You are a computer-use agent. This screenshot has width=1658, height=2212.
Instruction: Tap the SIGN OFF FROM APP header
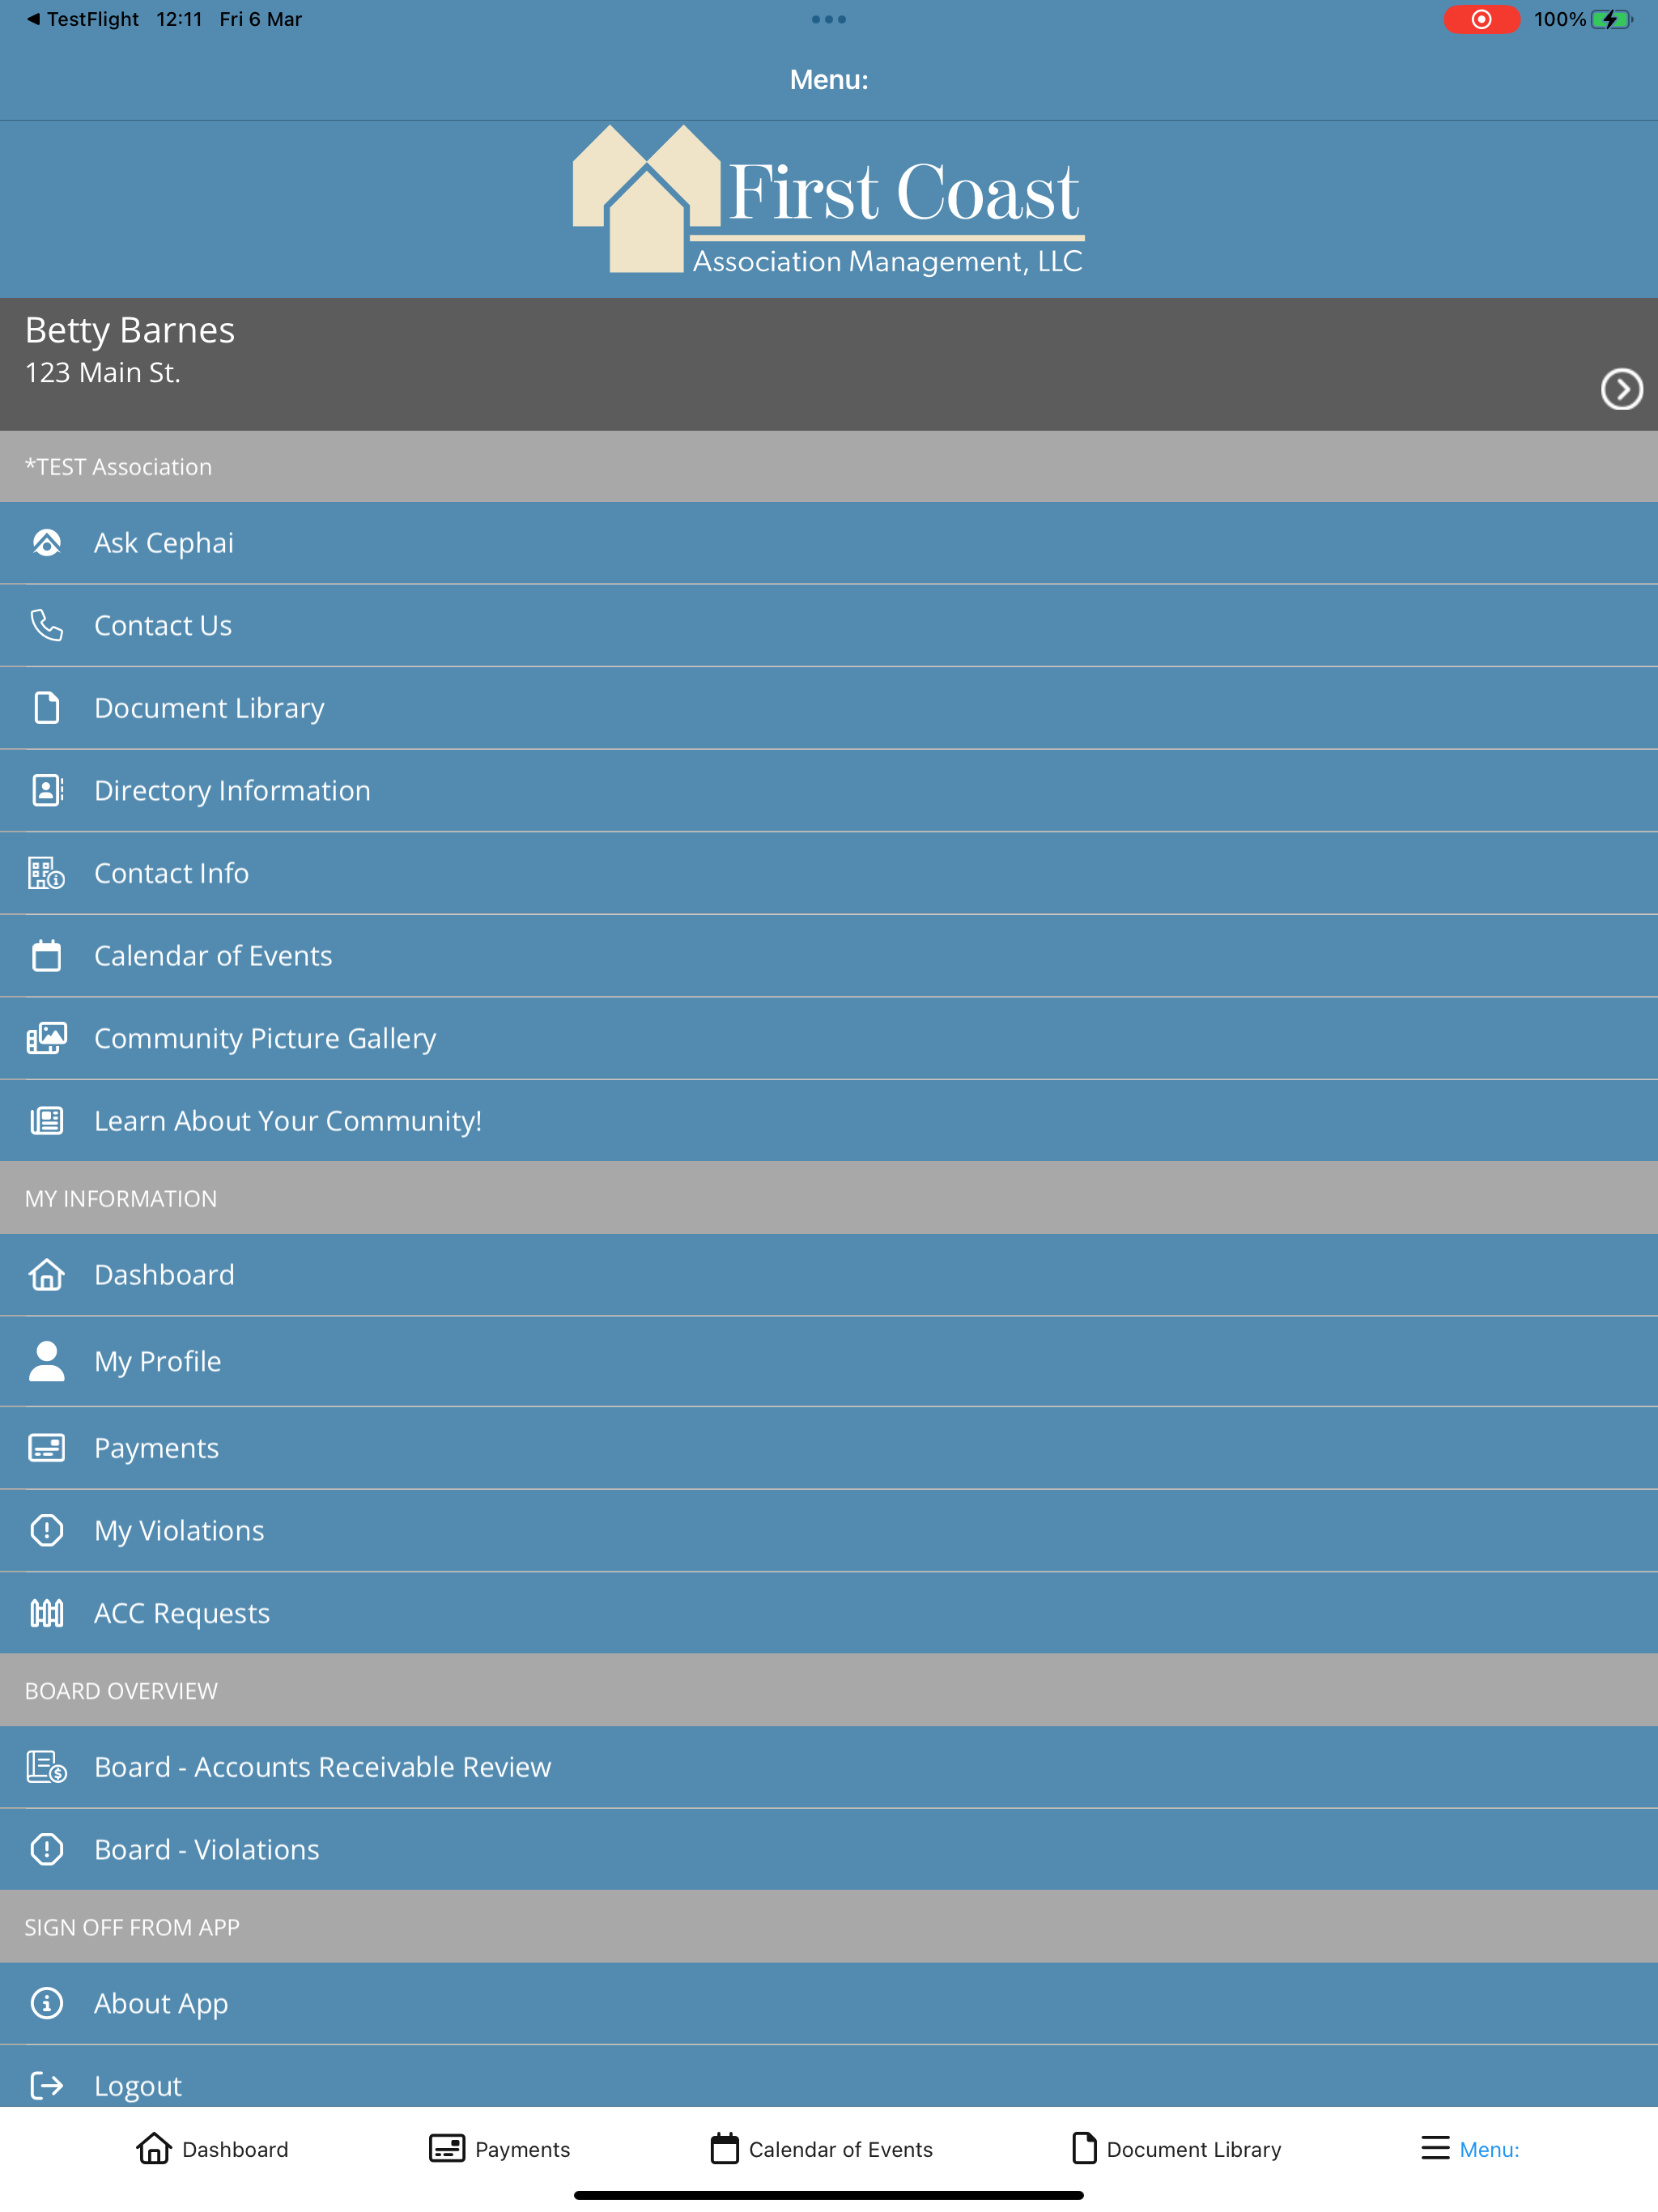(829, 1927)
